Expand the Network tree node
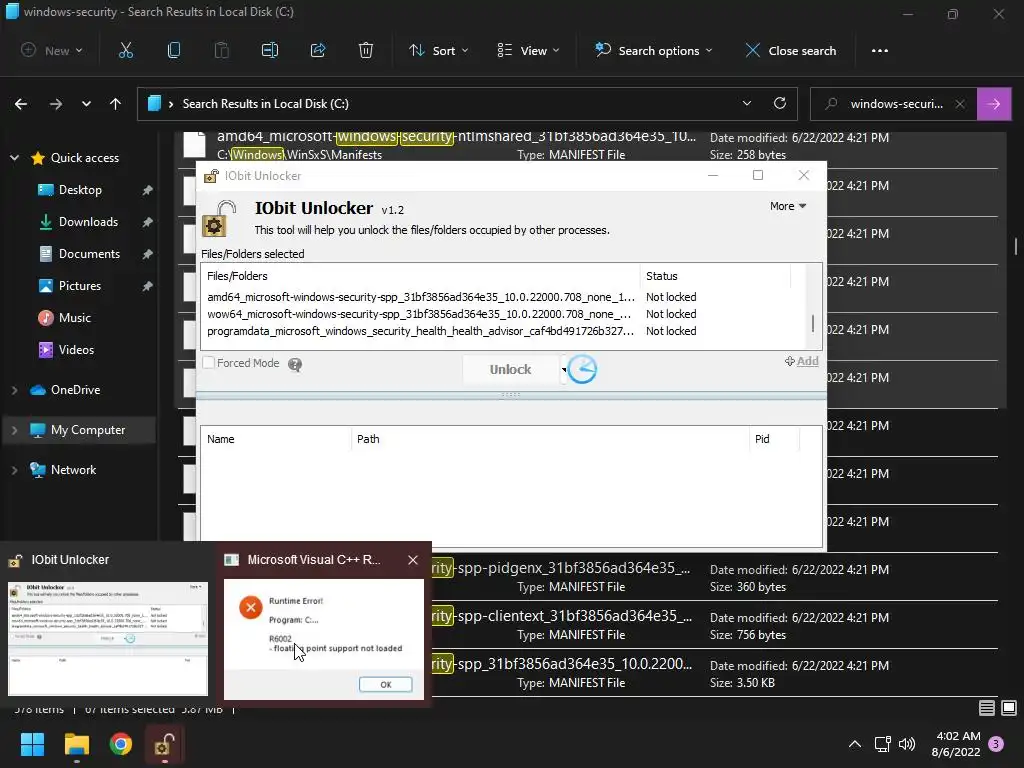The width and height of the screenshot is (1024, 768). pos(14,470)
